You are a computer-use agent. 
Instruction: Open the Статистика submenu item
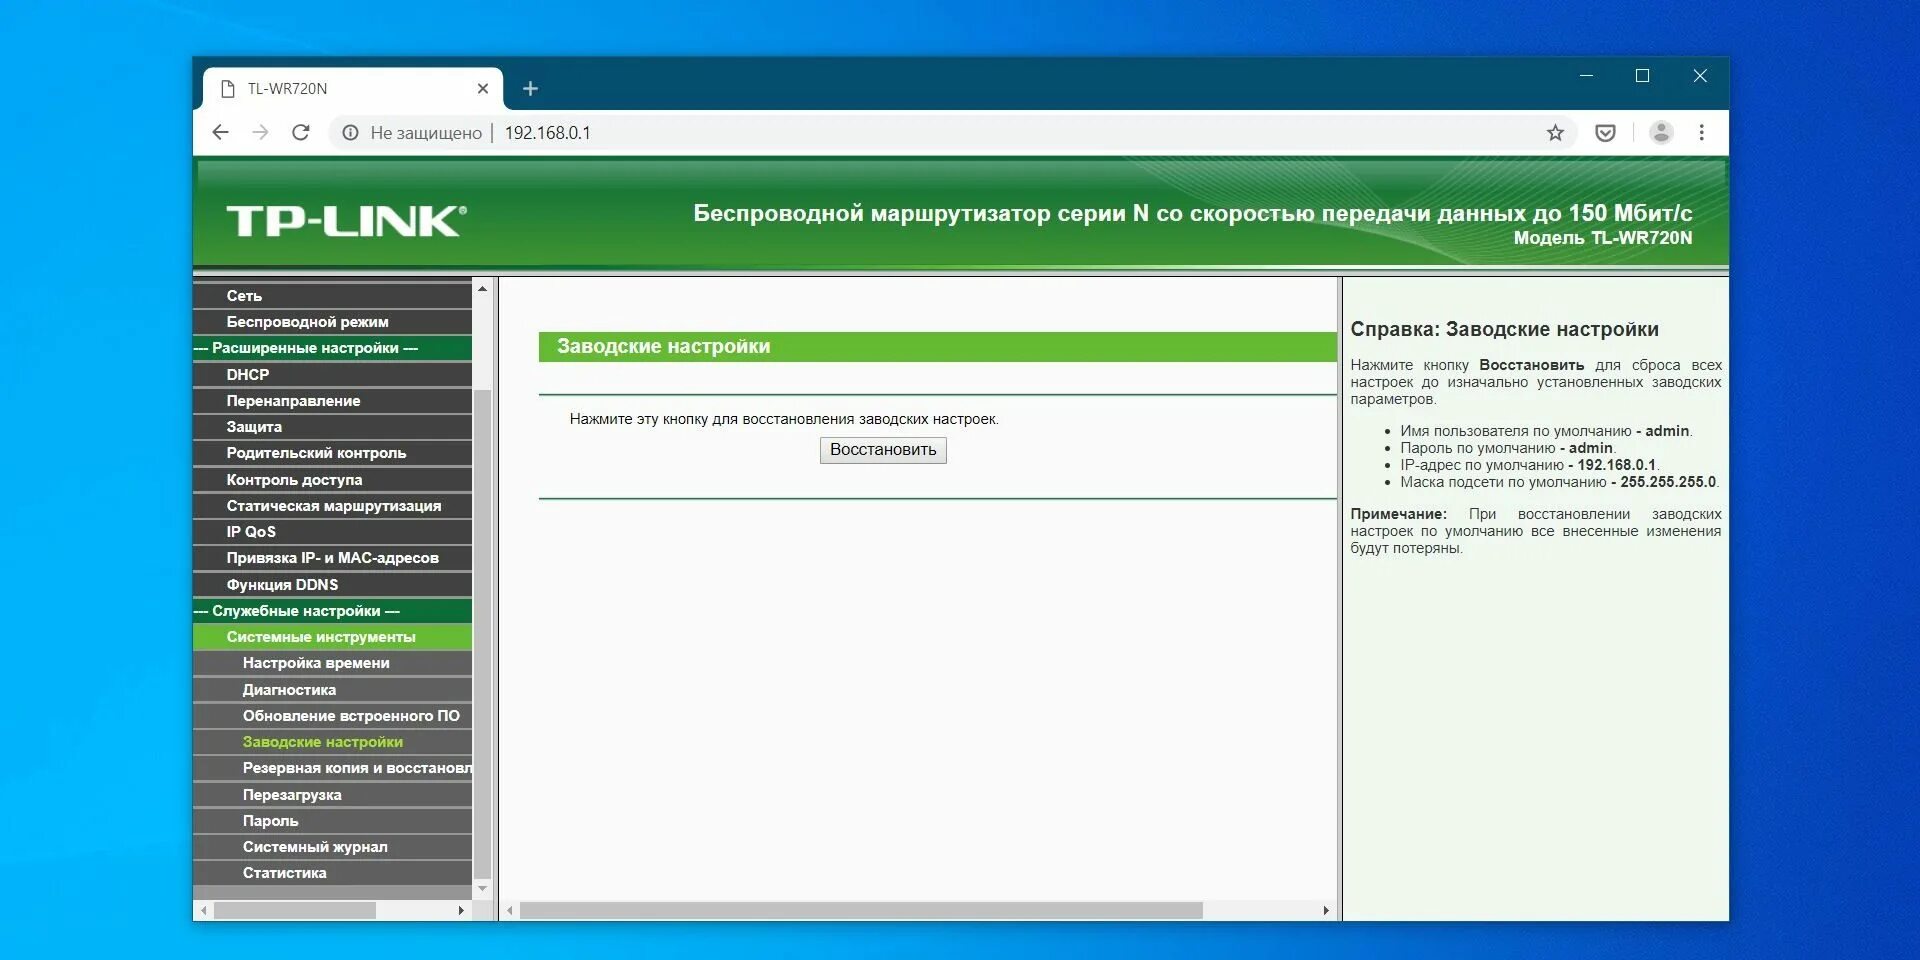(x=332, y=873)
